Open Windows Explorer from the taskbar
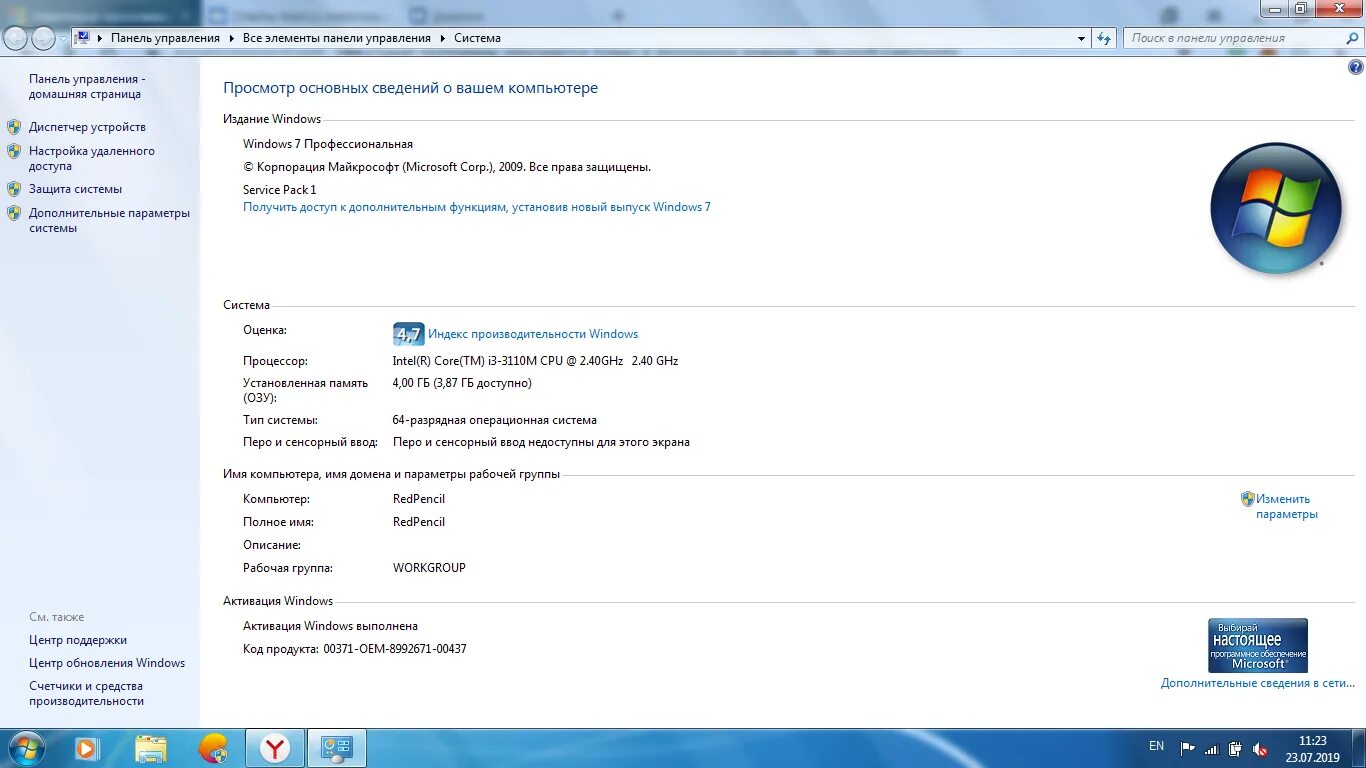The height and width of the screenshot is (768, 1366). point(151,748)
